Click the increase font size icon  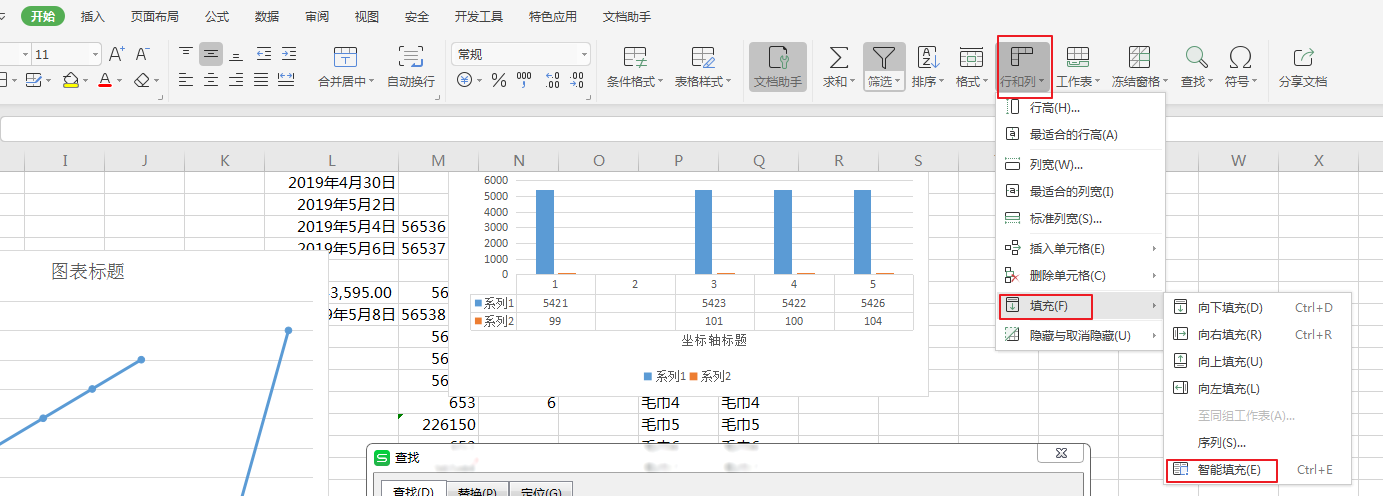tap(117, 54)
